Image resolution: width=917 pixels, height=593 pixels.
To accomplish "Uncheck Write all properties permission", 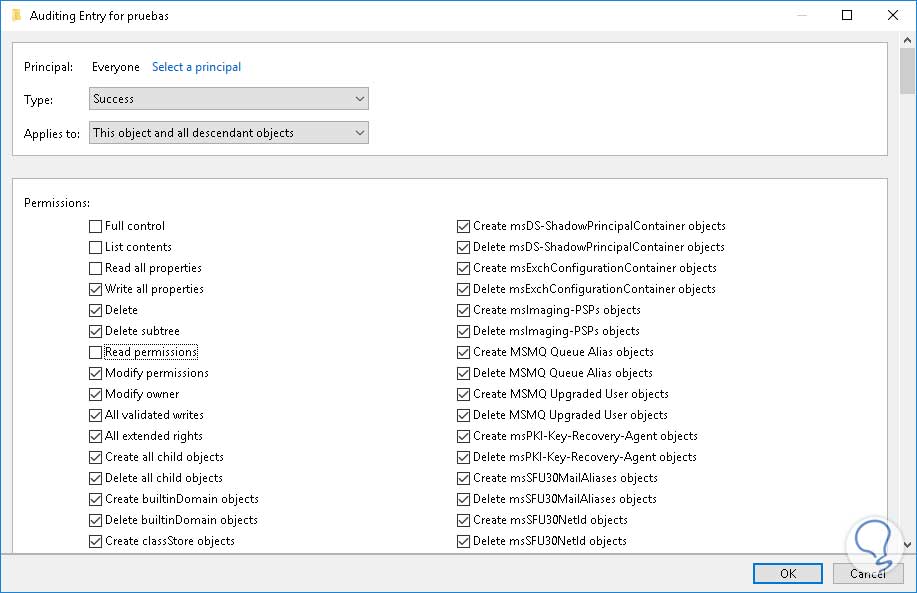I will [96, 289].
